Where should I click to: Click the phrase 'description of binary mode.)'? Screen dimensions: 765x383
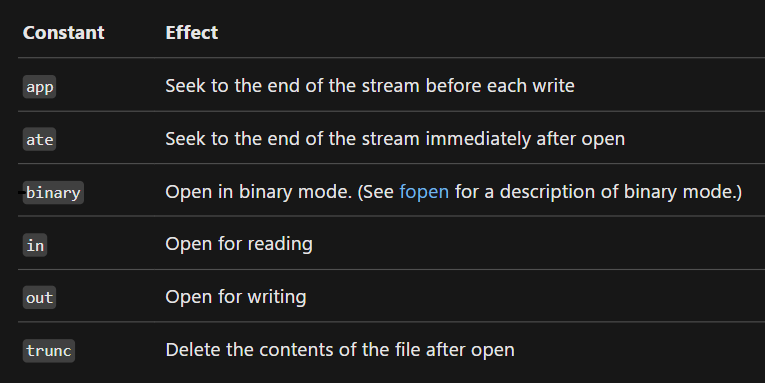coord(621,192)
